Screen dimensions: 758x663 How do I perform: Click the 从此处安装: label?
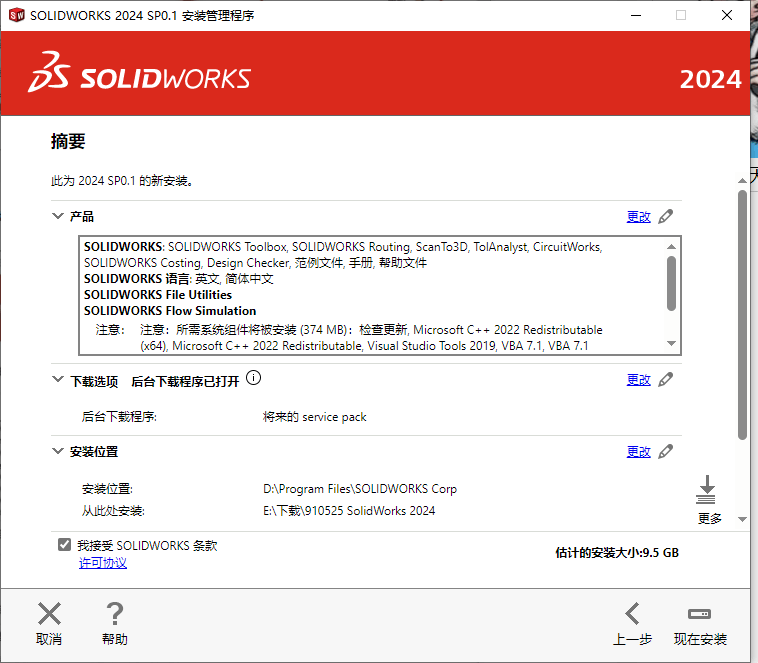(113, 511)
